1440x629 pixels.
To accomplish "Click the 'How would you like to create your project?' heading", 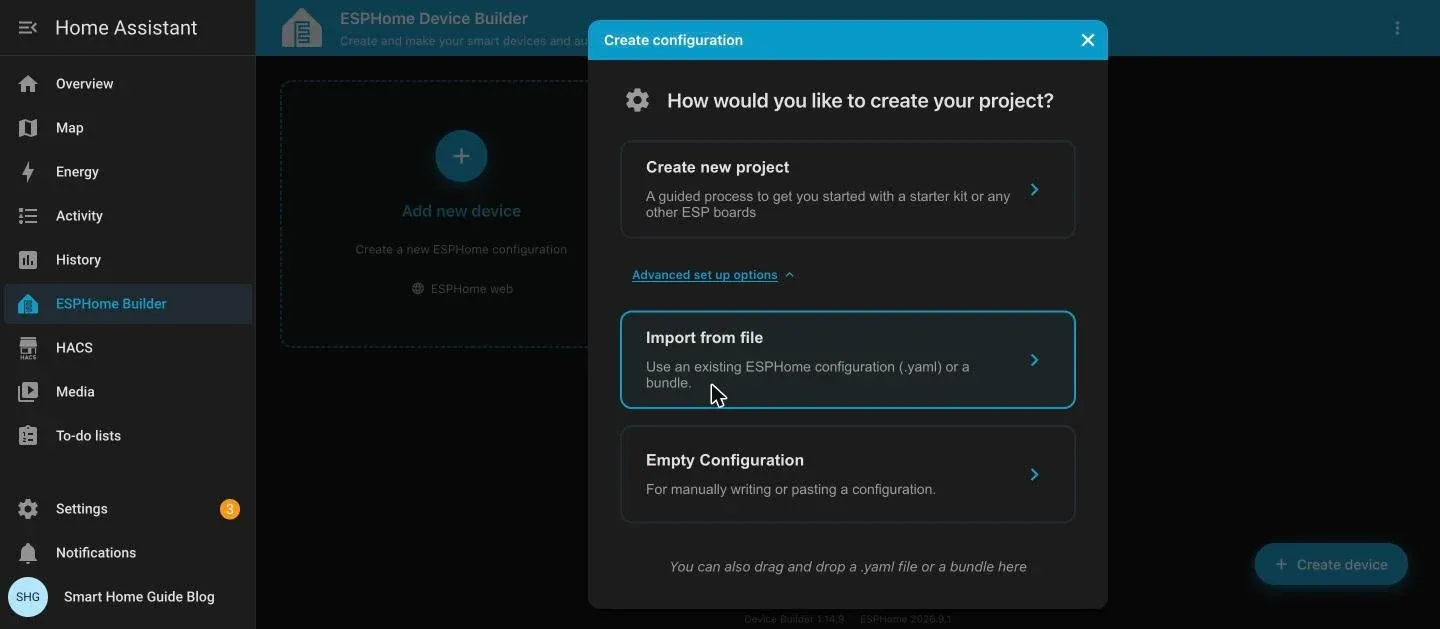I will [860, 101].
